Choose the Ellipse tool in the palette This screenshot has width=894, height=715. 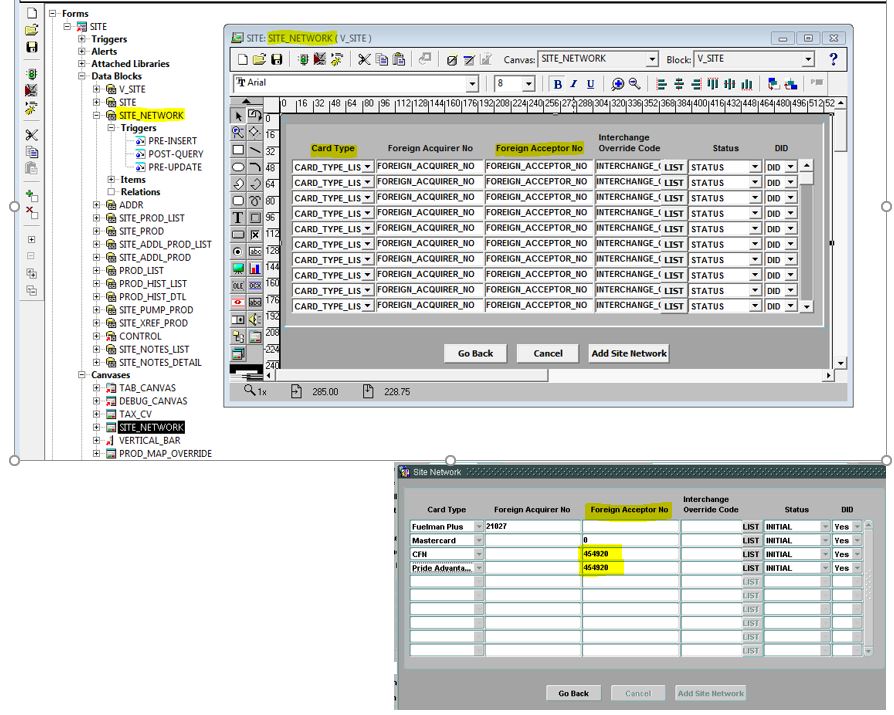(x=239, y=167)
